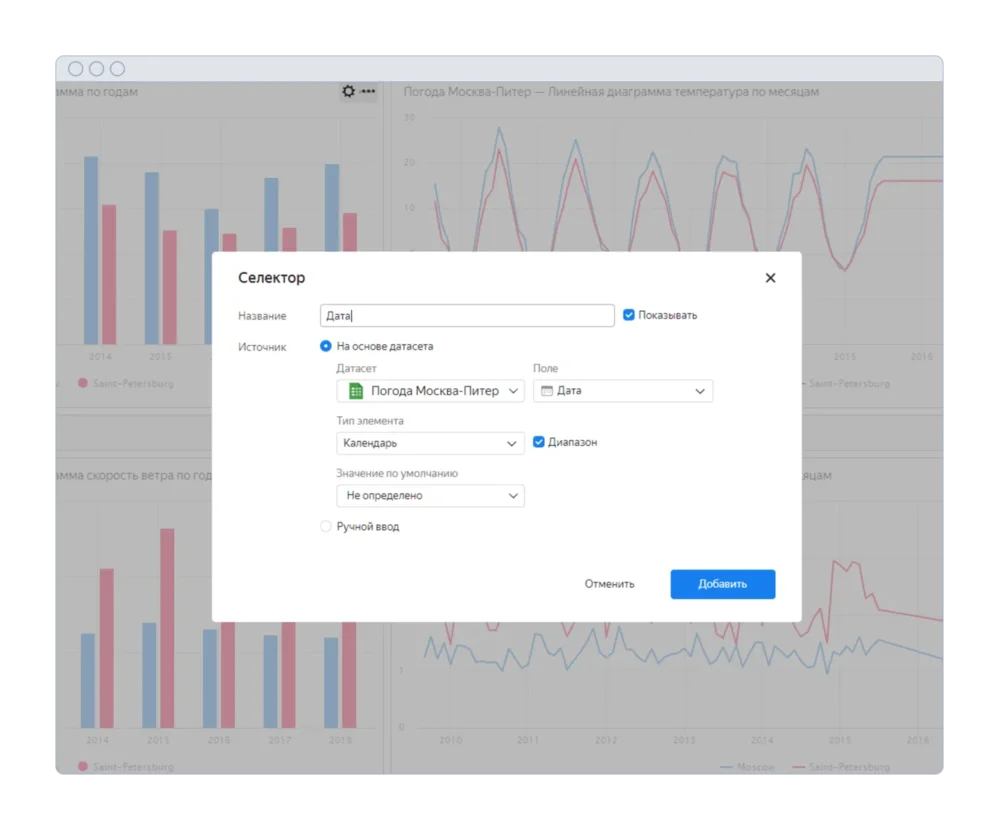
Task: Click Saint-Petersburg legend in top-right chart
Action: [x=845, y=383]
